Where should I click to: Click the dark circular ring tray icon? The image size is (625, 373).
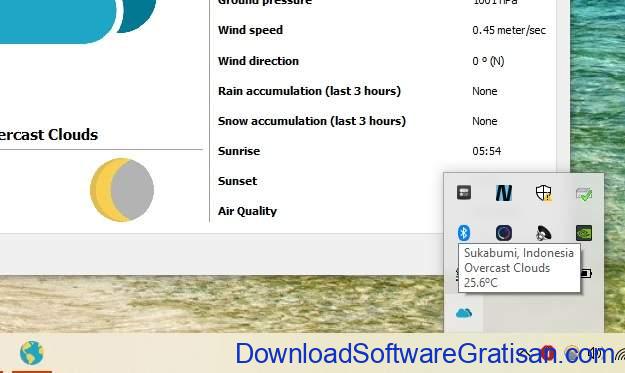click(x=504, y=233)
